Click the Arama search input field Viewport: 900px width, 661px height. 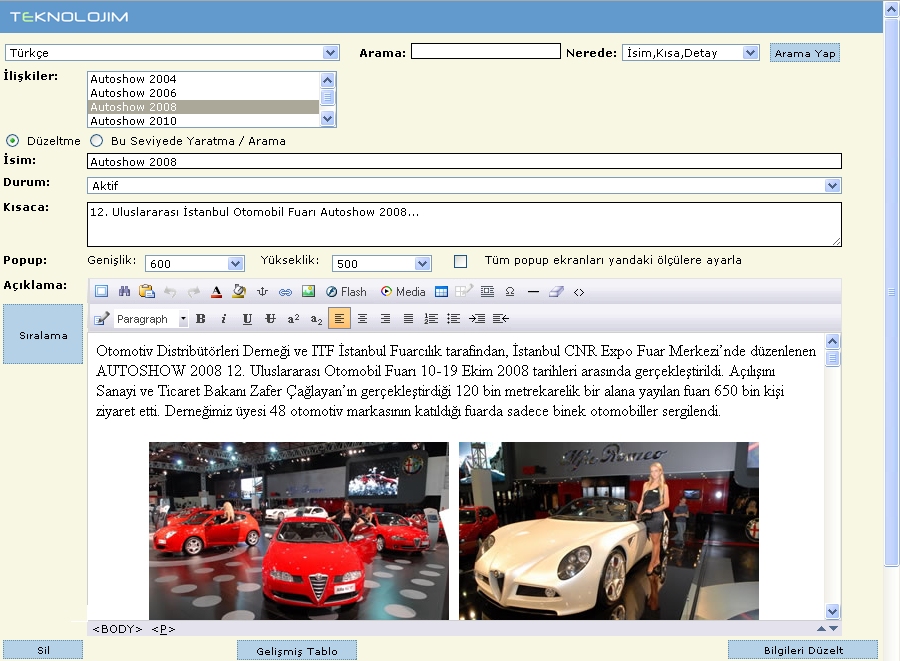tap(486, 51)
